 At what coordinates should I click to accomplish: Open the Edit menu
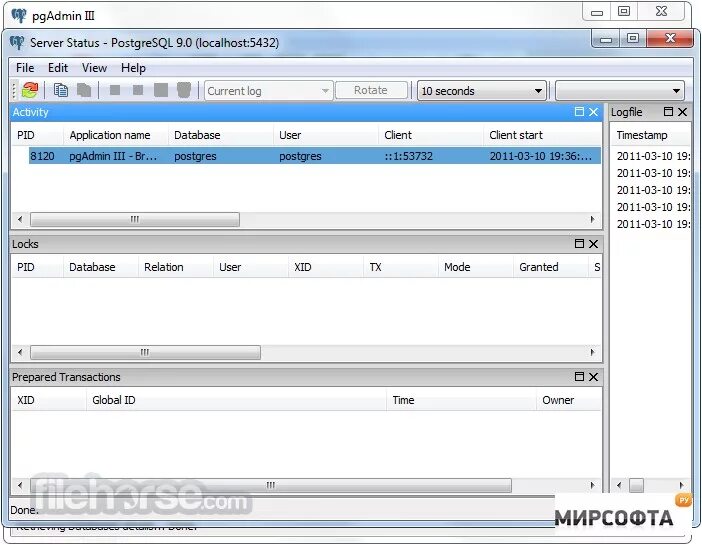(58, 68)
